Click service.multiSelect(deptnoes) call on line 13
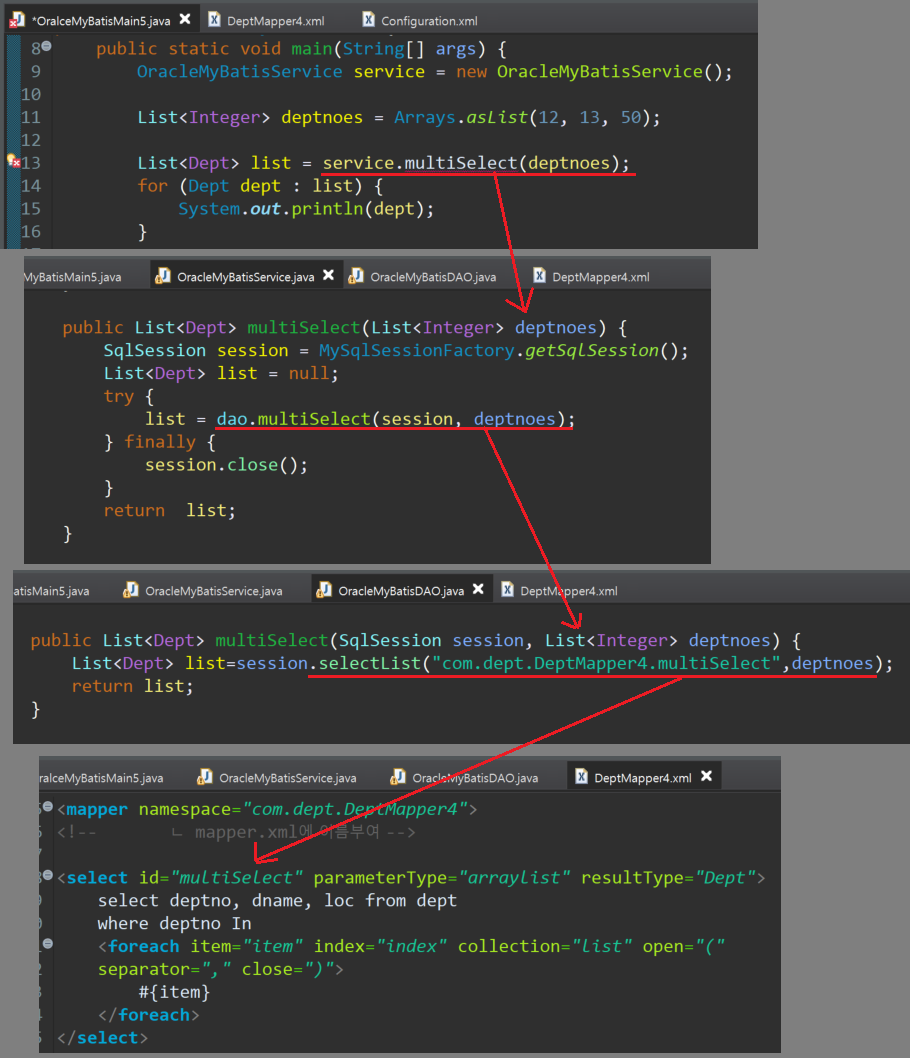 tap(476, 163)
